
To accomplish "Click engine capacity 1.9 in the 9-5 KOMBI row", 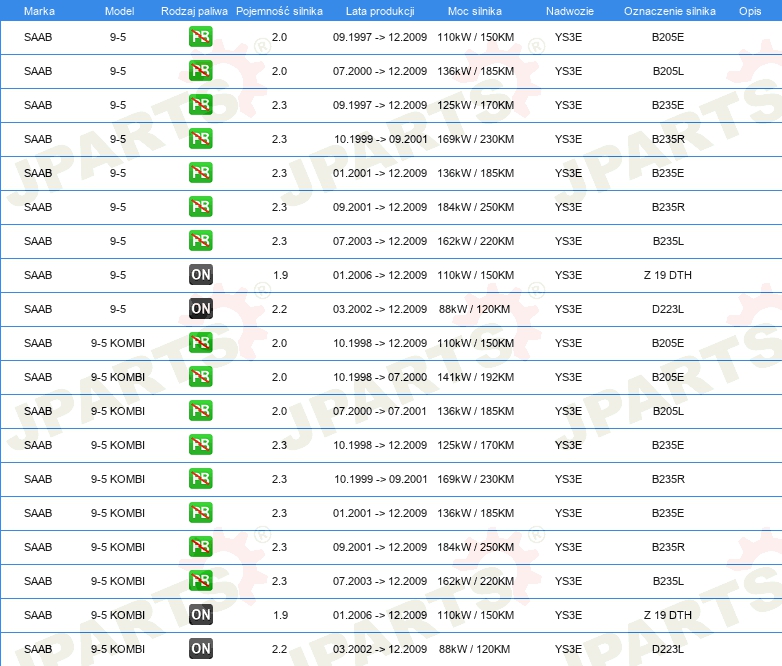I will (x=280, y=615).
